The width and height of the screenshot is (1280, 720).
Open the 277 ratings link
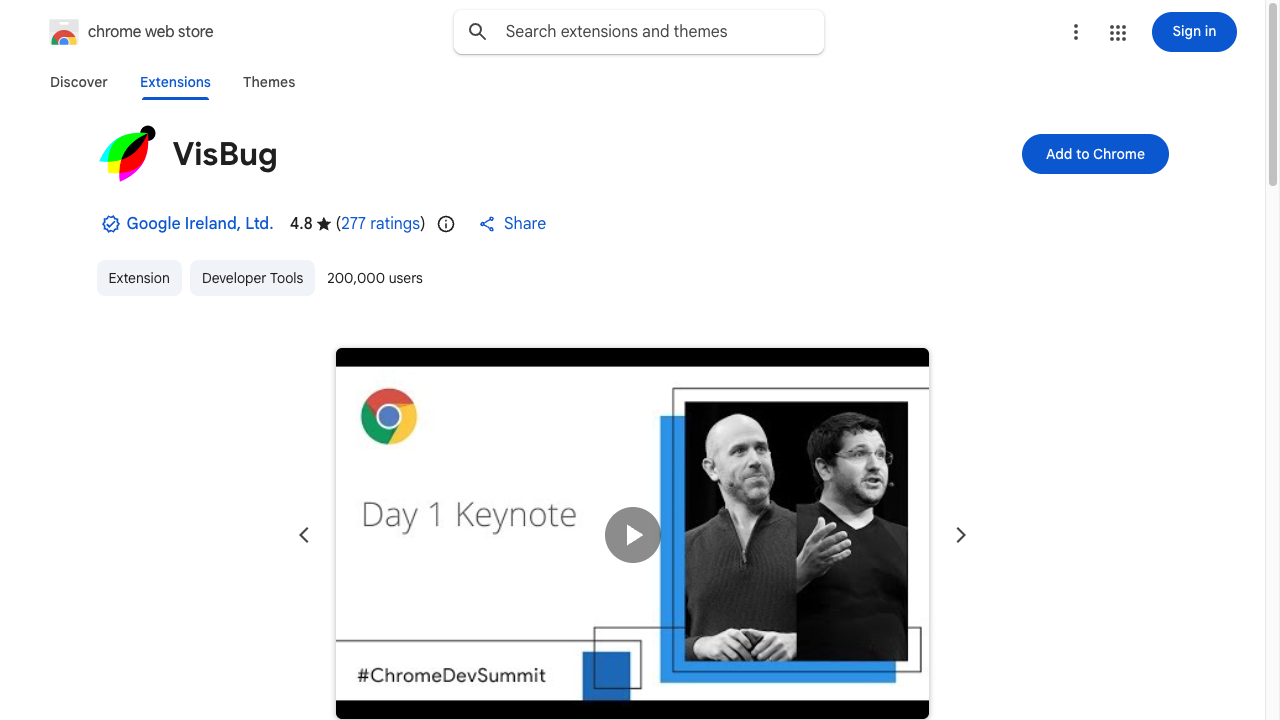tap(381, 224)
